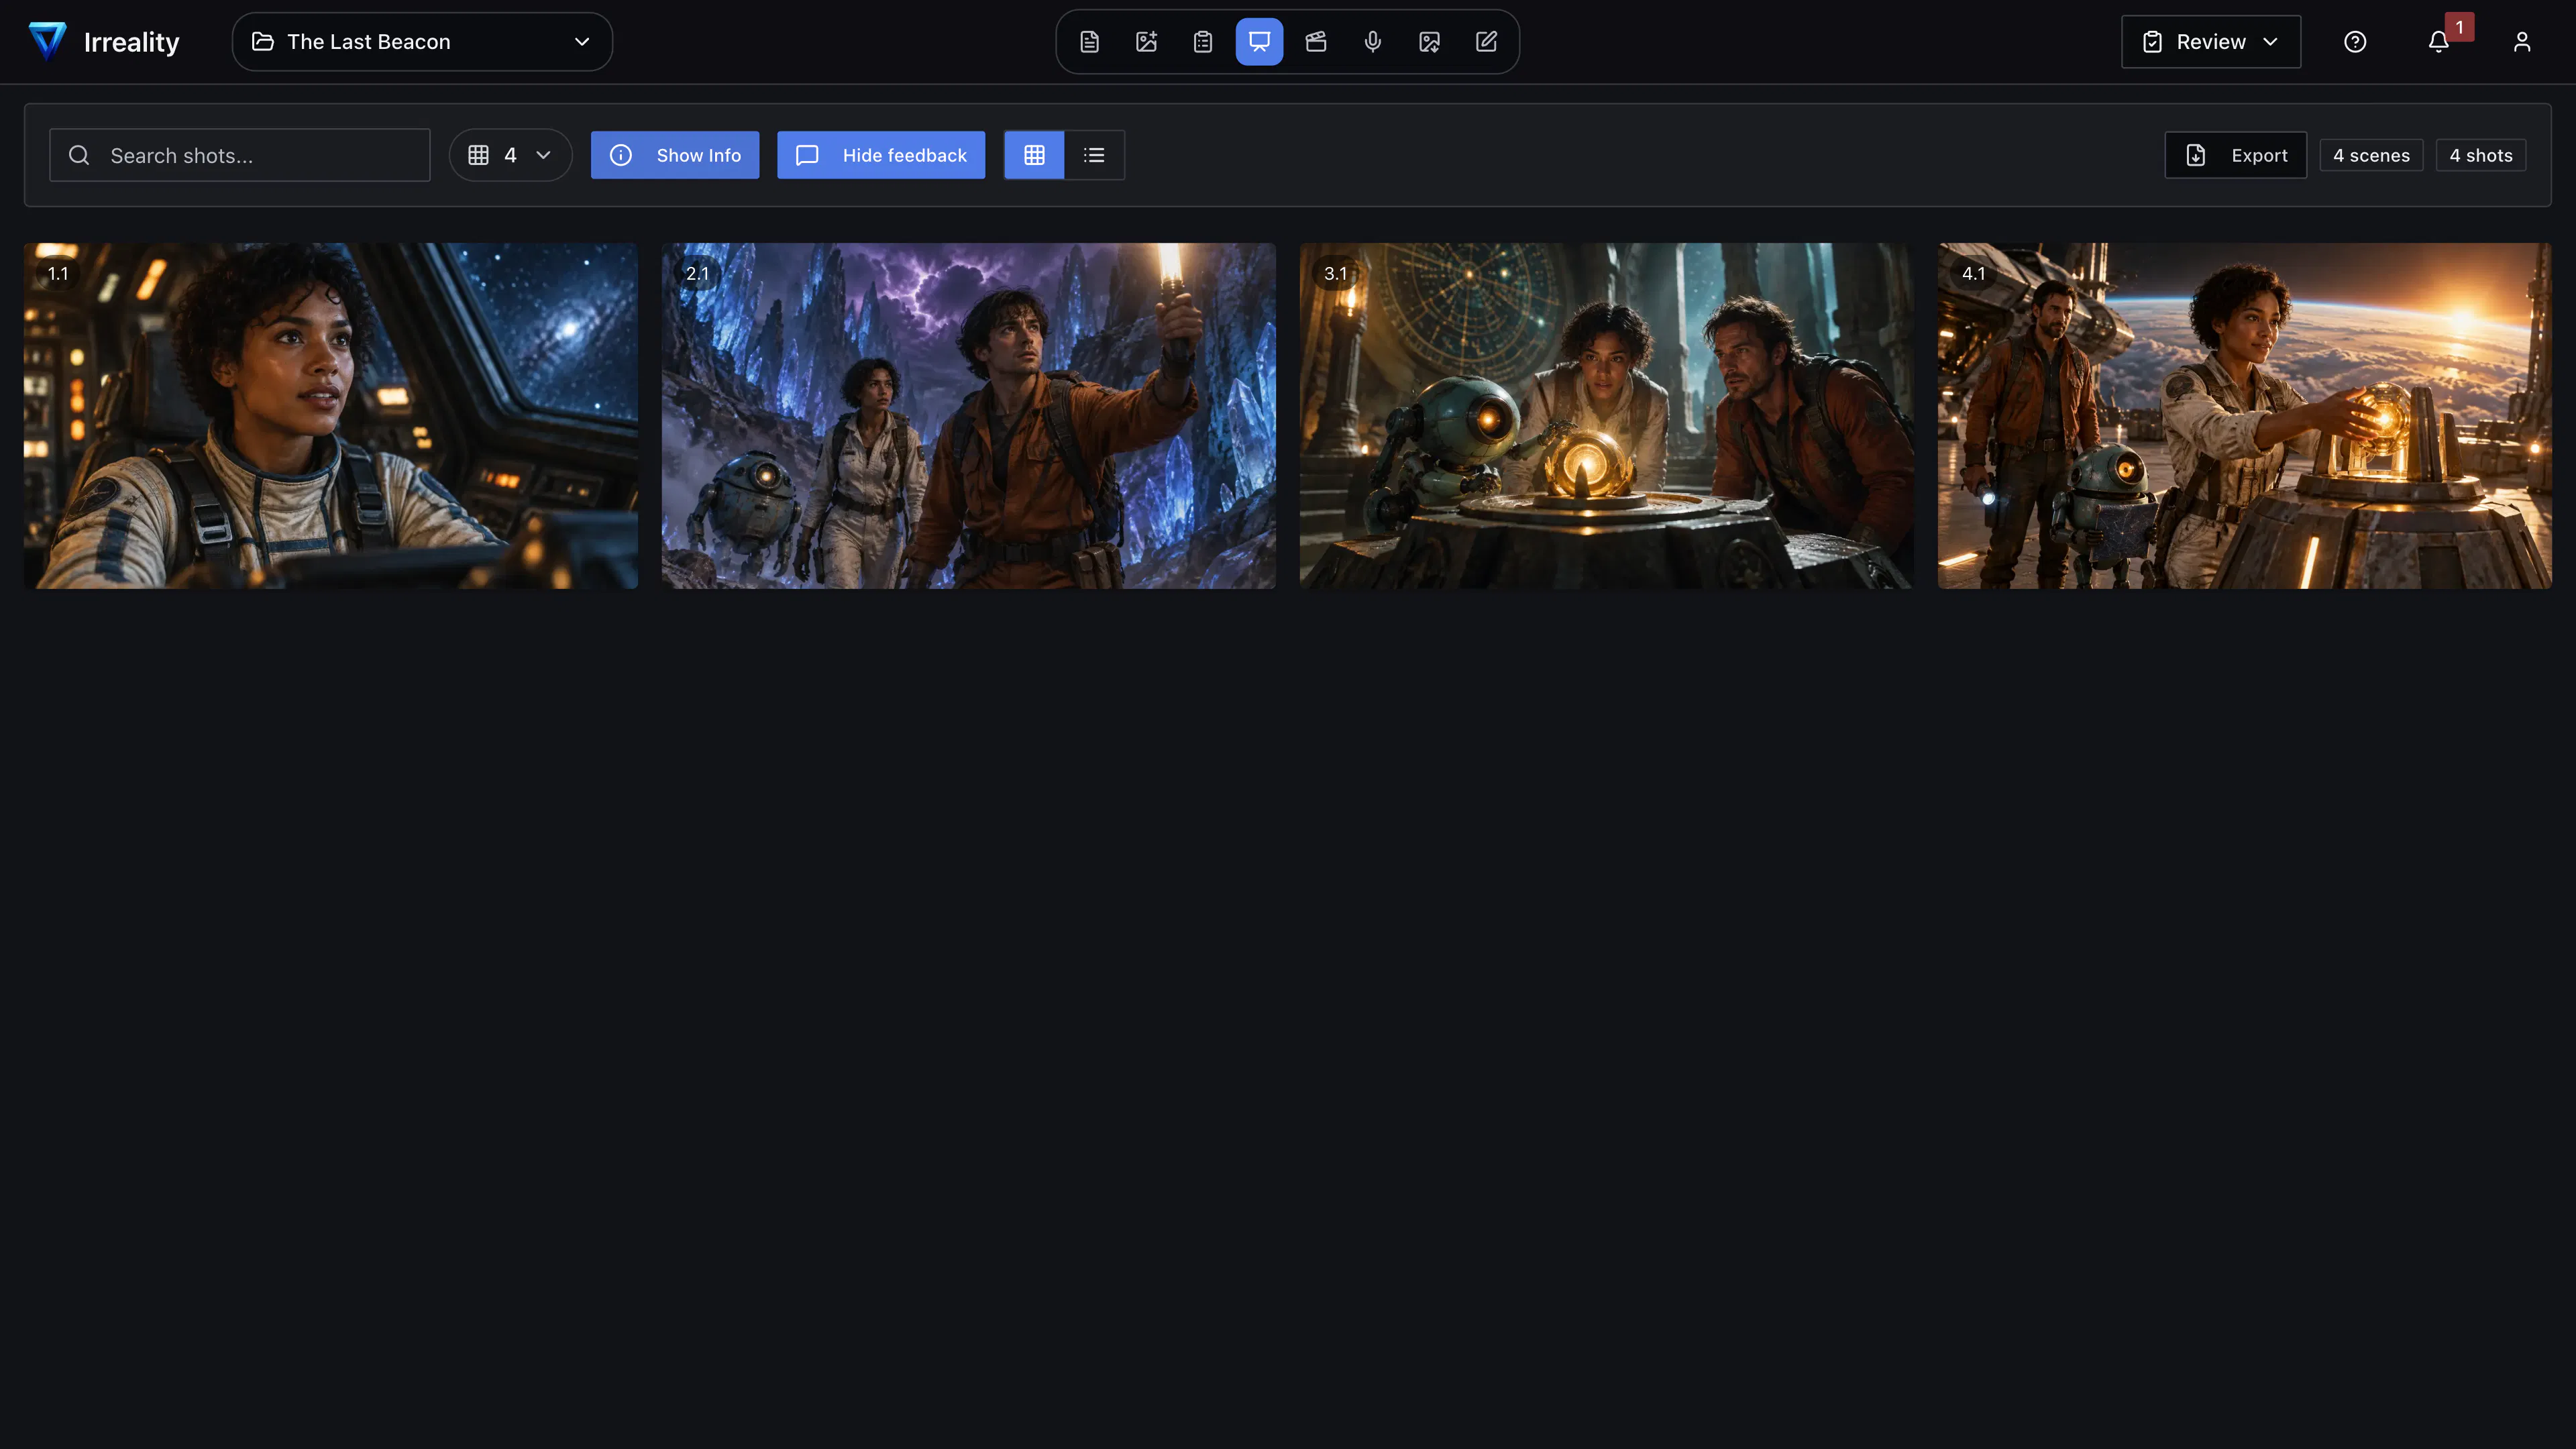Open the help question mark icon
The height and width of the screenshot is (1449, 2576).
(x=2355, y=42)
